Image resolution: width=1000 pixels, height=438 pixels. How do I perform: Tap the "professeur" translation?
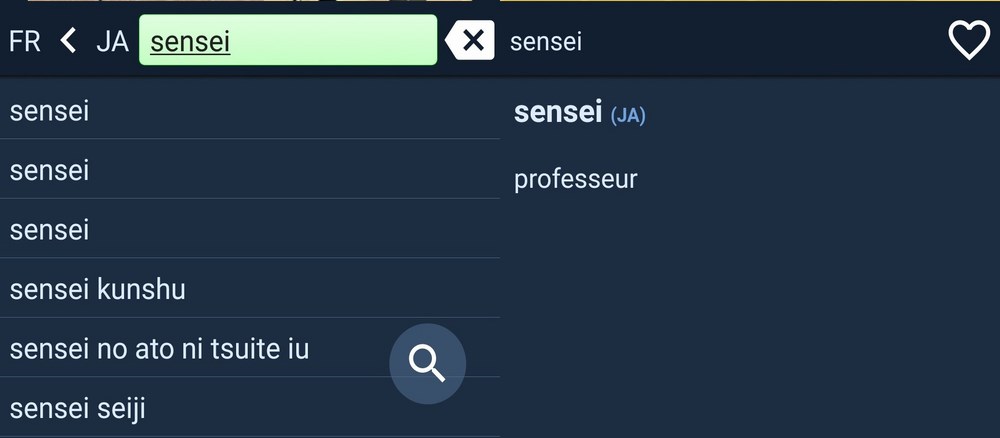click(x=575, y=180)
